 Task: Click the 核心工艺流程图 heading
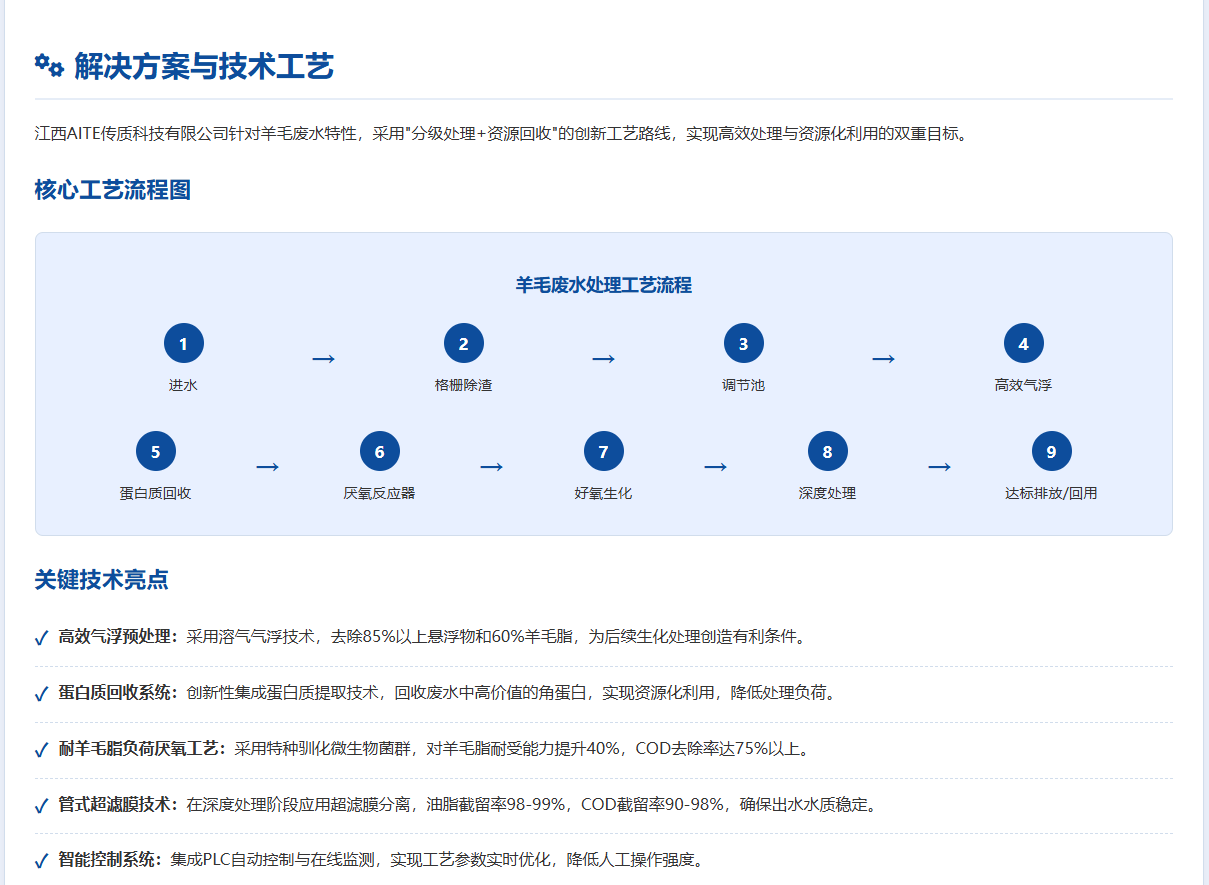coord(113,190)
